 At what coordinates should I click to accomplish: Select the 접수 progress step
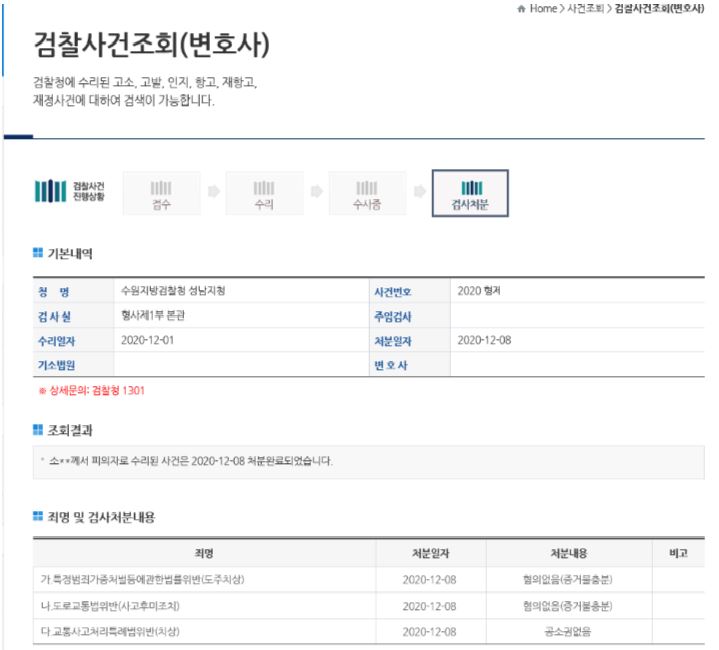[161, 193]
